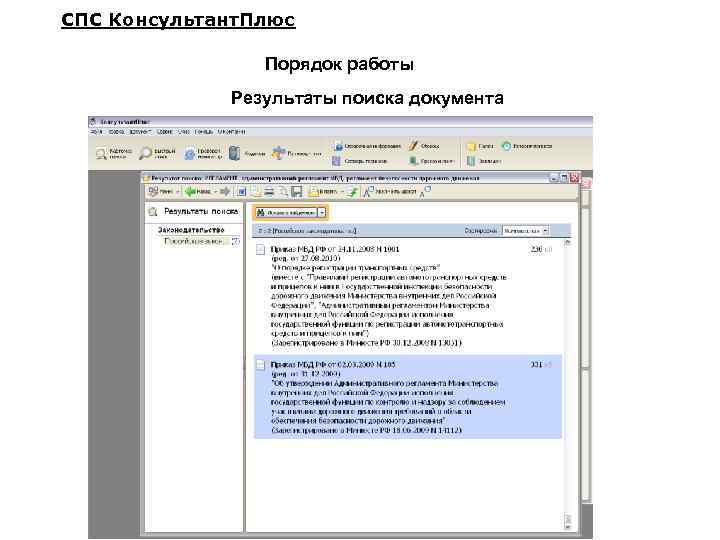Open the Кодексы books icon

[x=235, y=153]
